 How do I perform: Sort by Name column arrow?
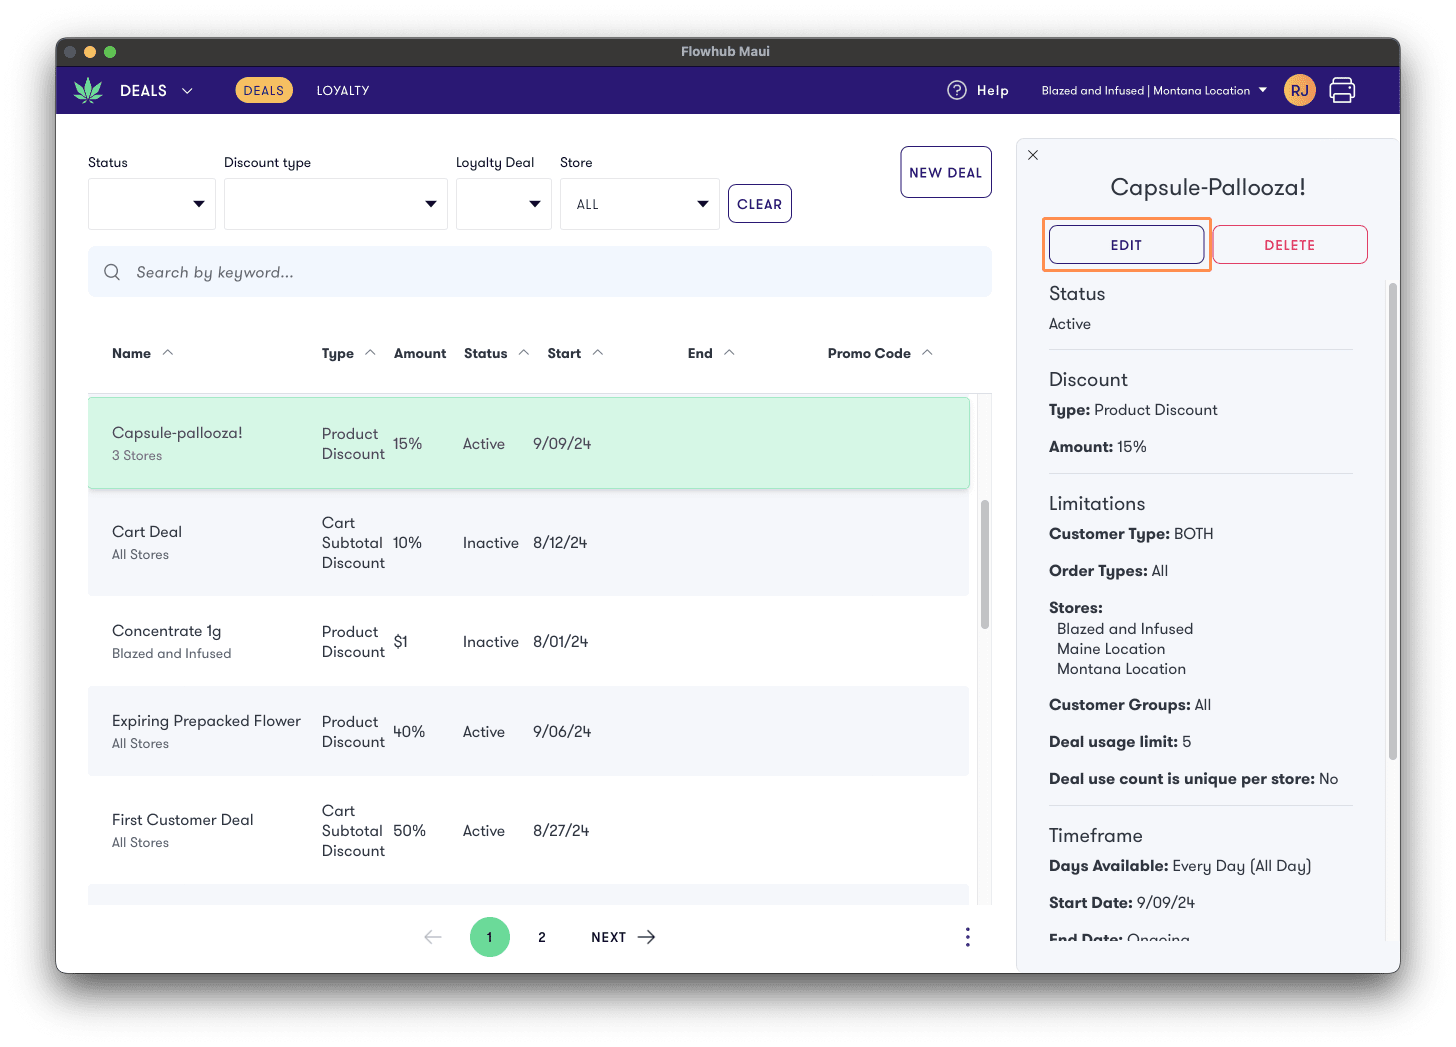(x=168, y=352)
